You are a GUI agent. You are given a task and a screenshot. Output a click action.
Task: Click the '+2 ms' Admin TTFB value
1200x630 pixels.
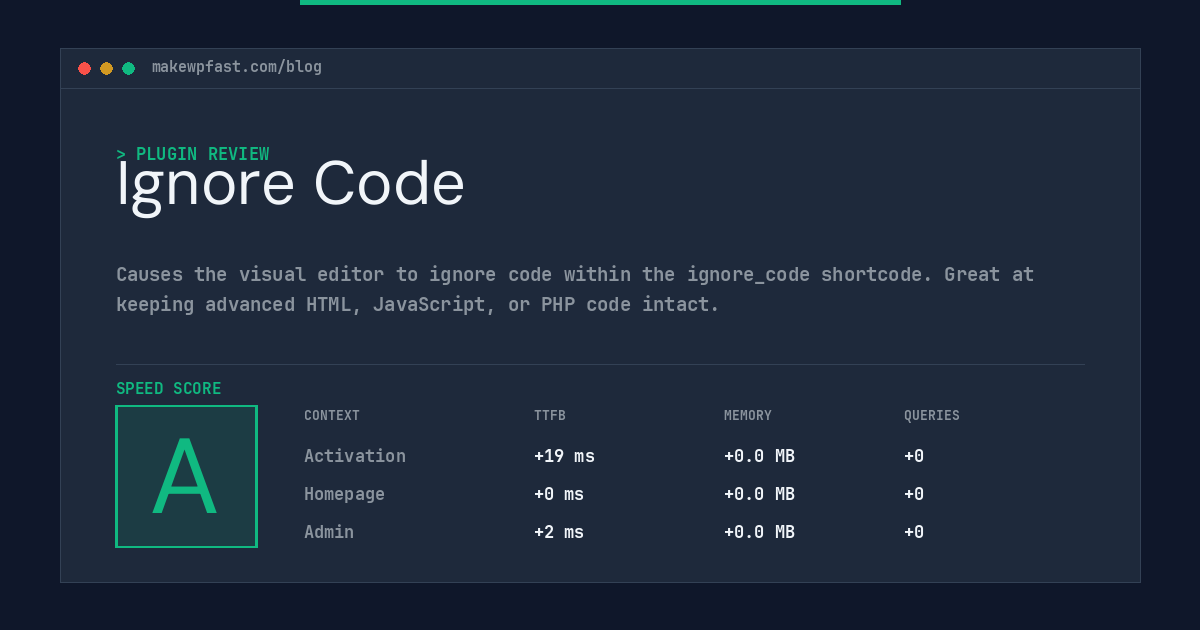[559, 532]
